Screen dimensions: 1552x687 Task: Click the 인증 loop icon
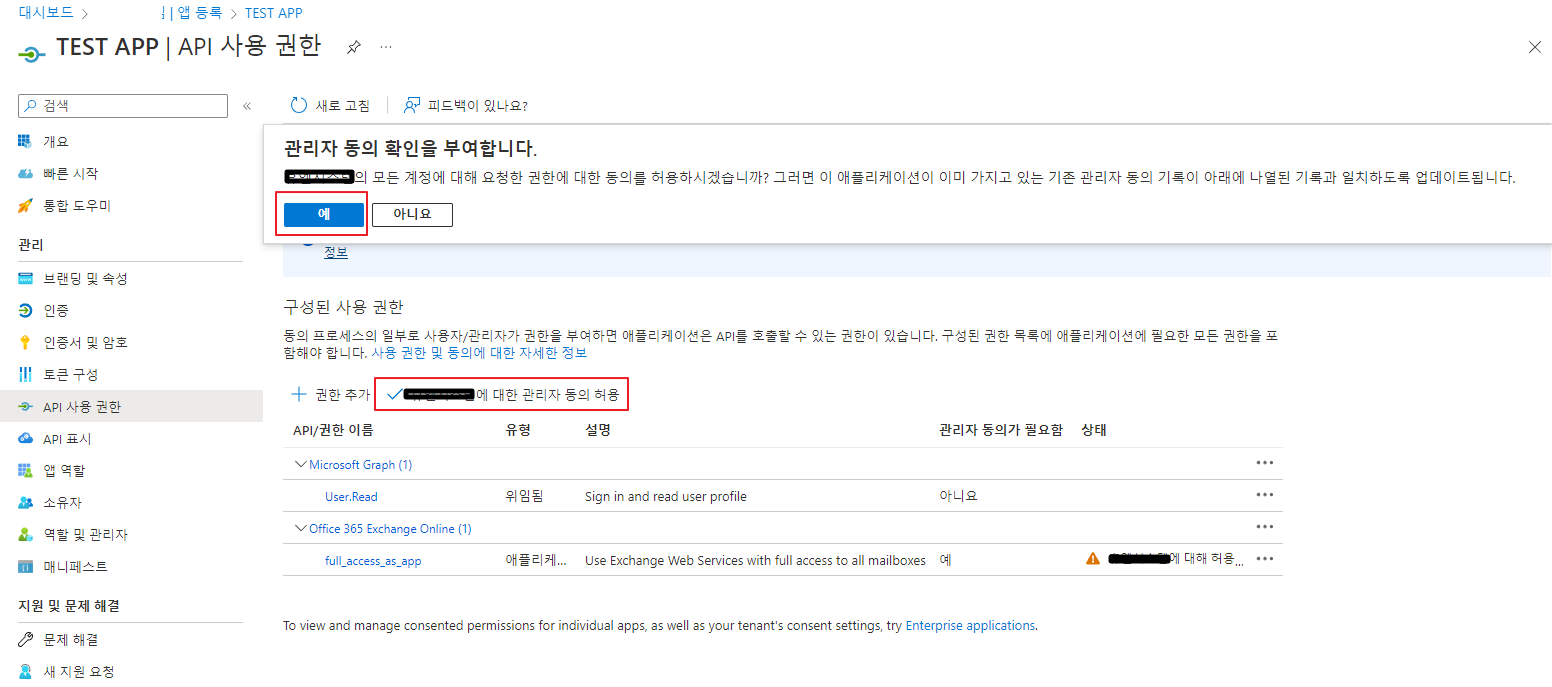pos(26,310)
